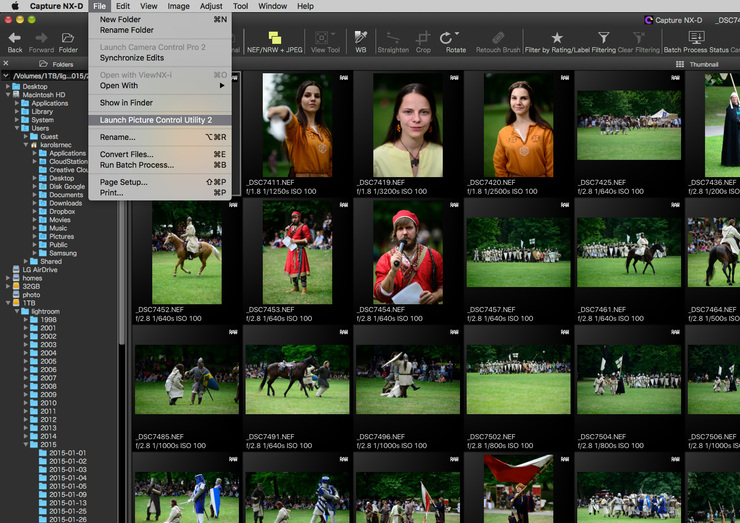Expand the 1998 folder node

pos(25,320)
